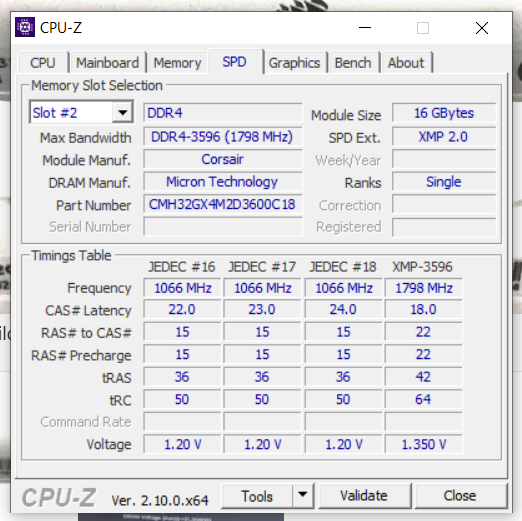Click the empty Correction field
Screen dimensions: 522x521
point(444,204)
